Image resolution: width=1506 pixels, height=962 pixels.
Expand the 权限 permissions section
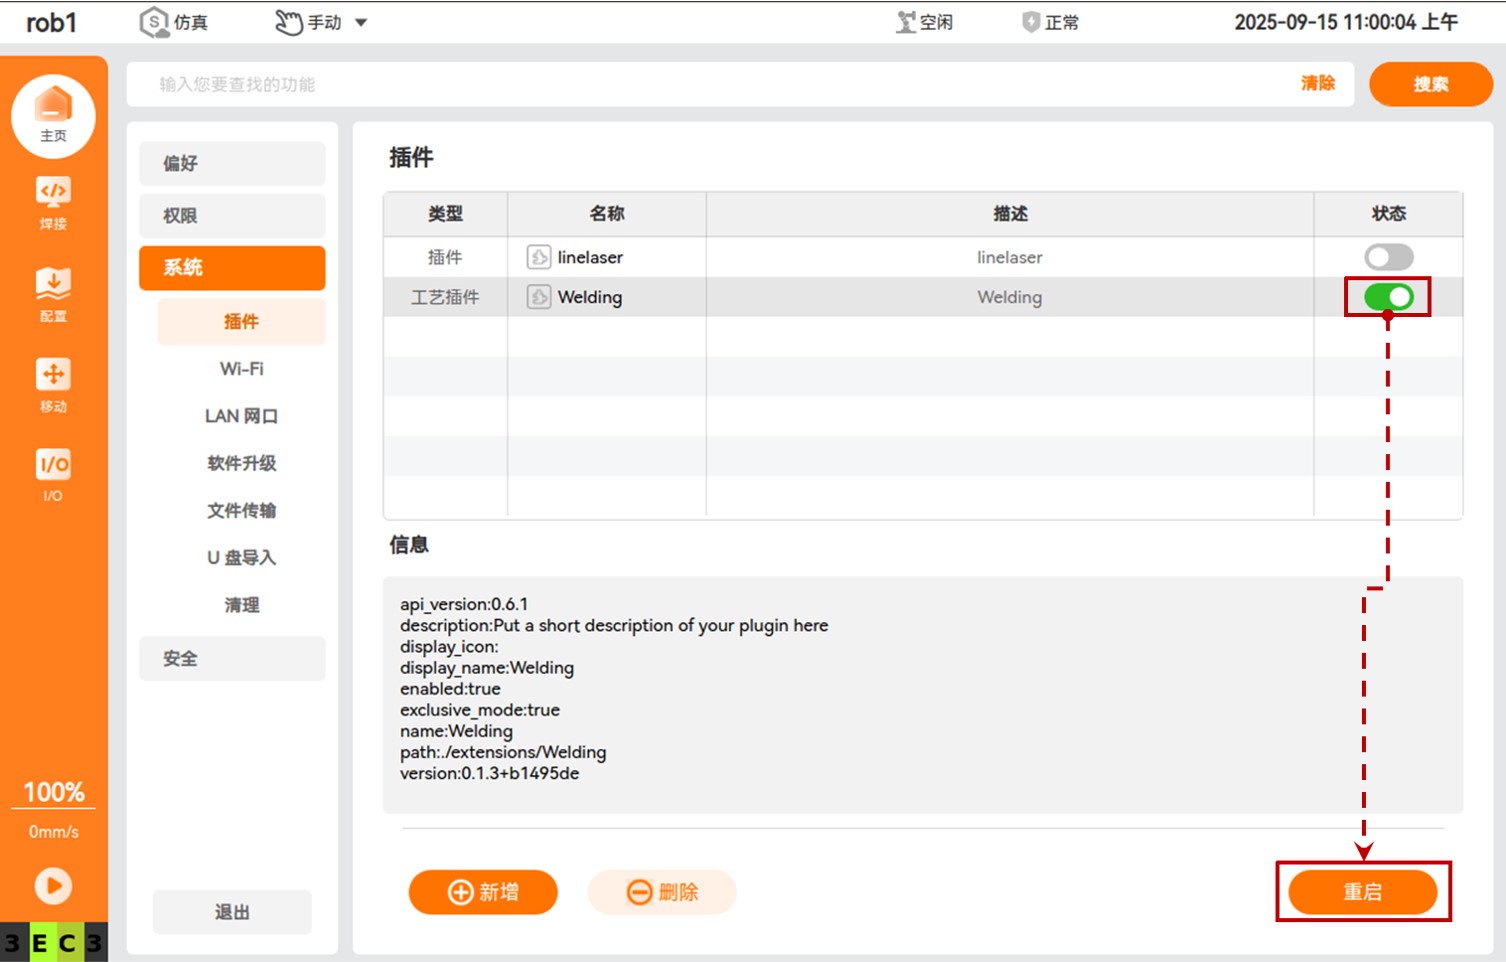232,215
